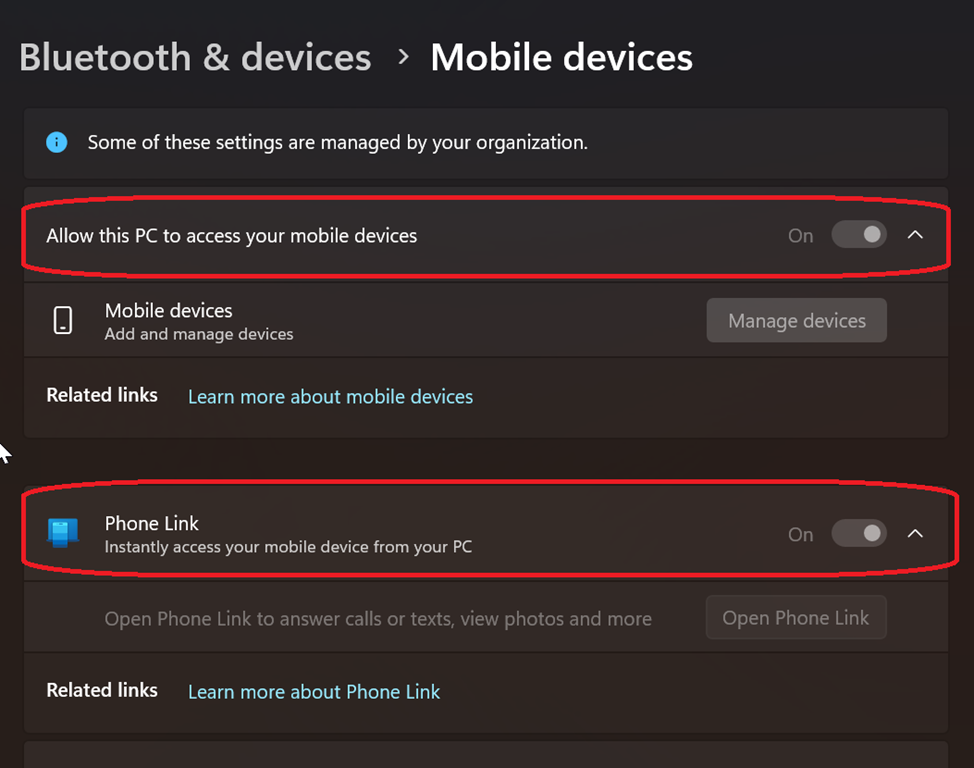Click the Allow this PC to access label
The height and width of the screenshot is (768, 974).
(x=231, y=236)
